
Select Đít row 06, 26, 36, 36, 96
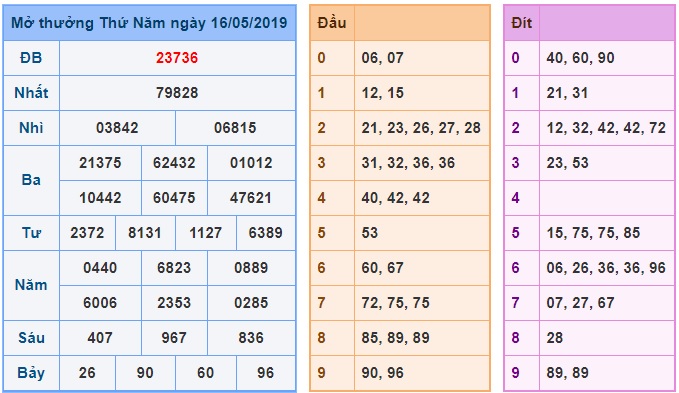(x=606, y=268)
